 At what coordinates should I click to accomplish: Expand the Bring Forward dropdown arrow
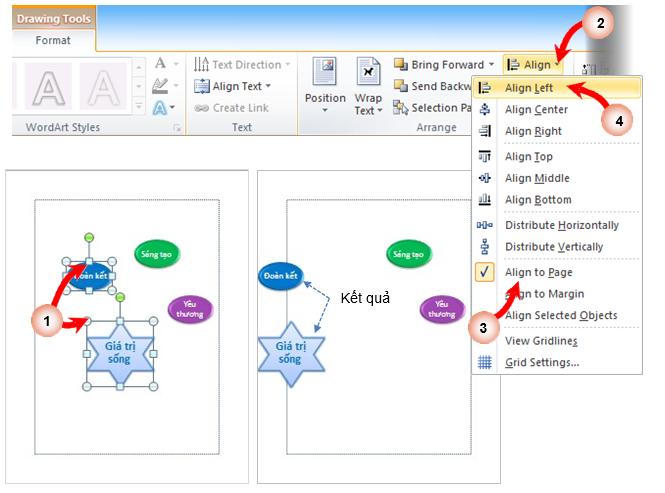coord(491,65)
